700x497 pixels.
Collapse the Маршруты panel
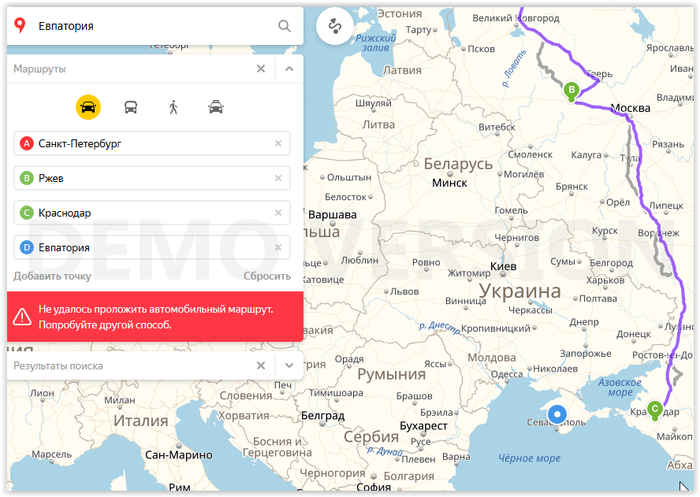pyautogui.click(x=289, y=69)
